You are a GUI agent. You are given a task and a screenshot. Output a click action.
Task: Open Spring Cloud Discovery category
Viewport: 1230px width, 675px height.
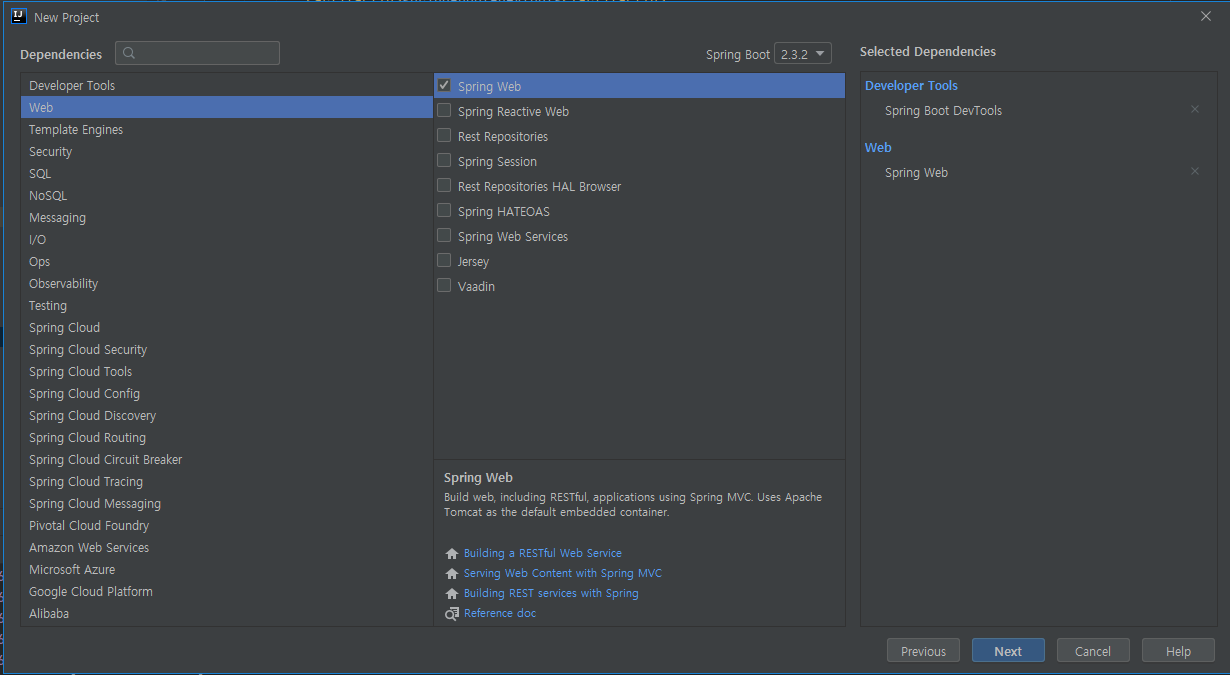(x=226, y=415)
